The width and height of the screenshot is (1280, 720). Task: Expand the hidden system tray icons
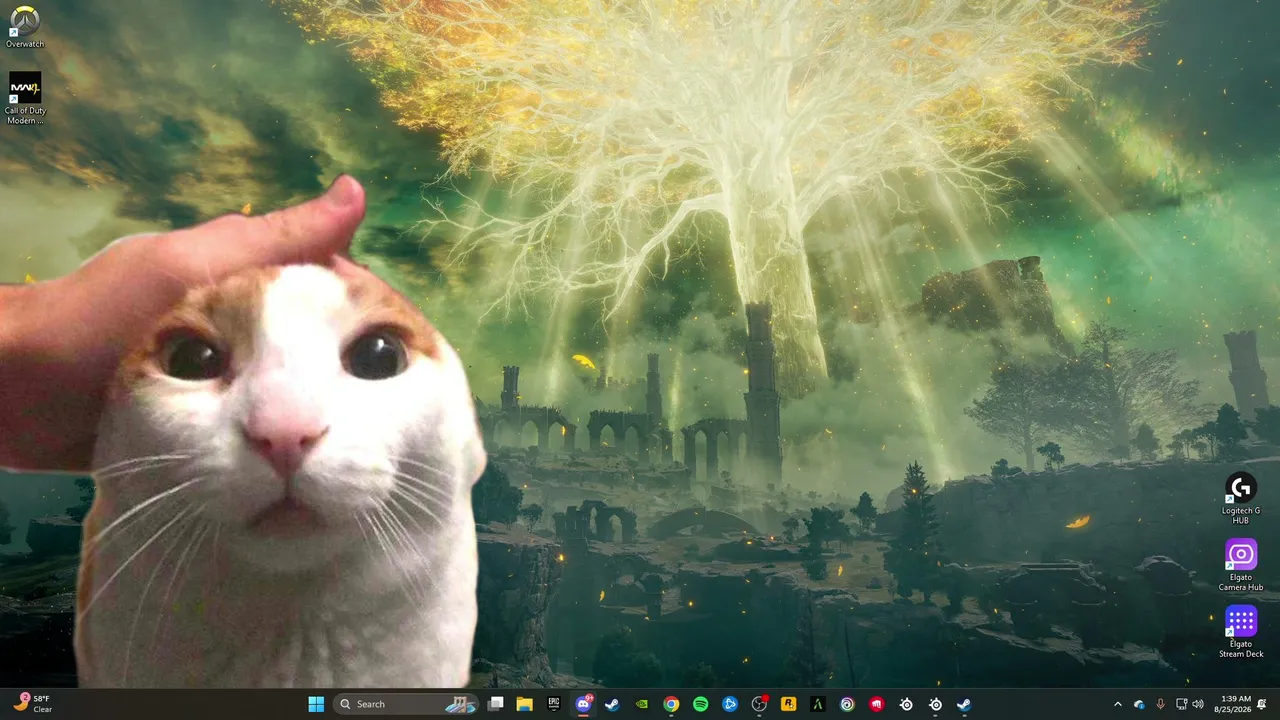click(x=1118, y=704)
